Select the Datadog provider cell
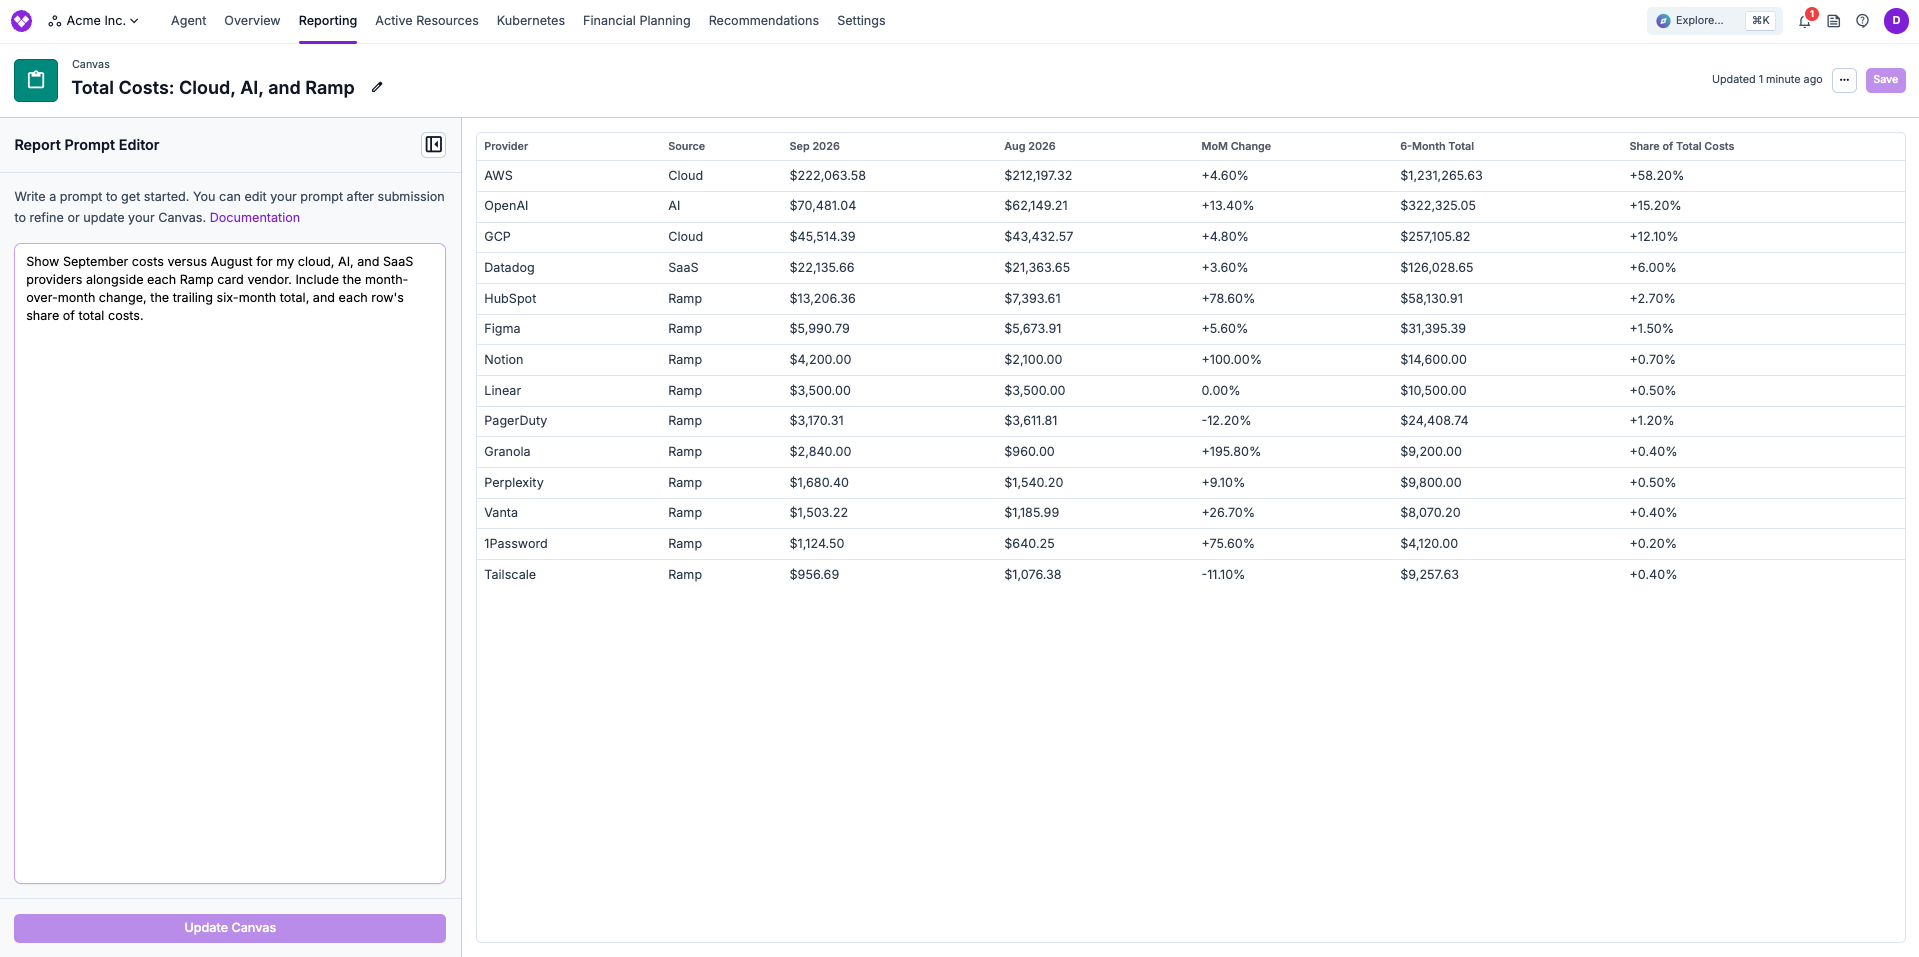The image size is (1919, 957). click(509, 268)
